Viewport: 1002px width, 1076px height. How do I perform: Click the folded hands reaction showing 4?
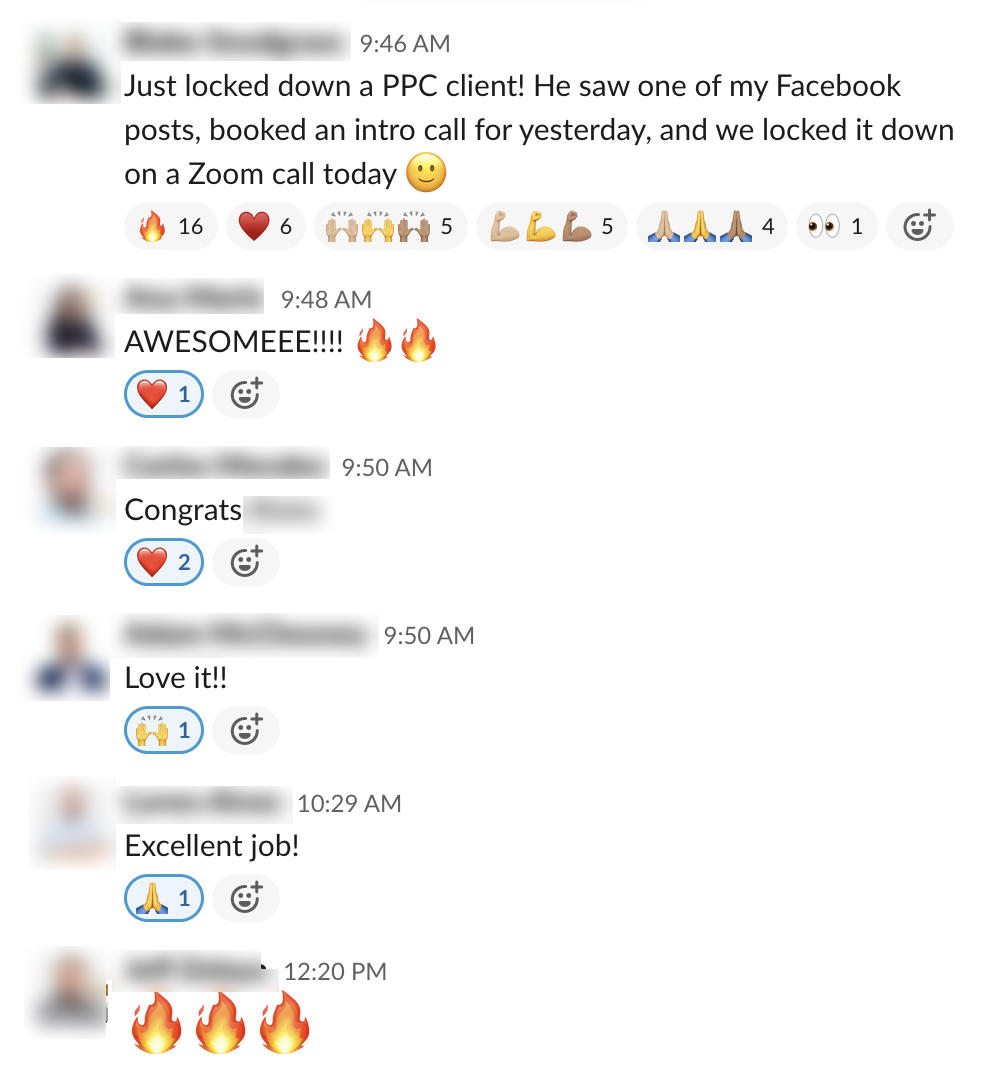click(x=712, y=226)
